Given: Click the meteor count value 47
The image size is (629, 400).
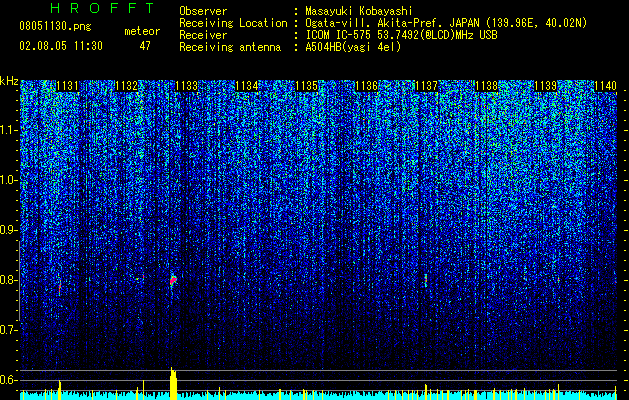Looking at the screenshot, I should 145,46.
